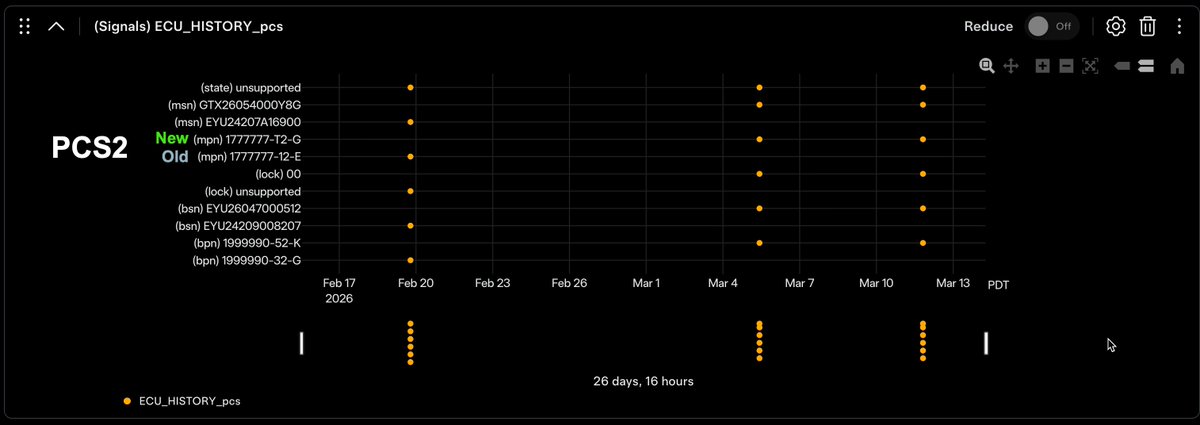Reset chart axes with the home icon
This screenshot has height=425, width=1200.
click(x=1177, y=66)
